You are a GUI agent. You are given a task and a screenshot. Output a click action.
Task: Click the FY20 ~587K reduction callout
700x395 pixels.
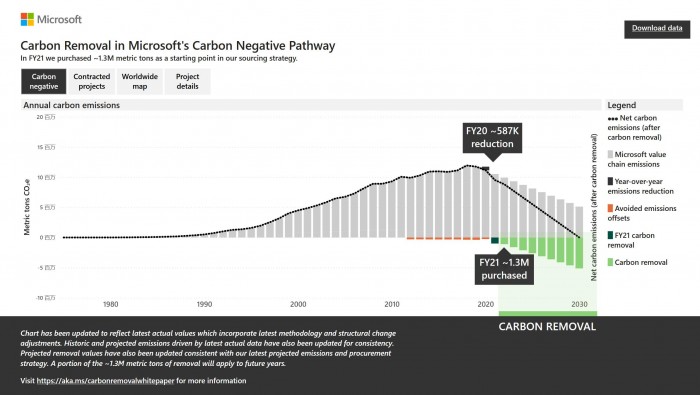492,138
